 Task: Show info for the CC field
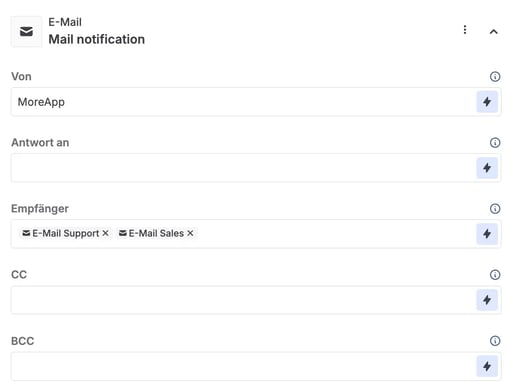(495, 275)
